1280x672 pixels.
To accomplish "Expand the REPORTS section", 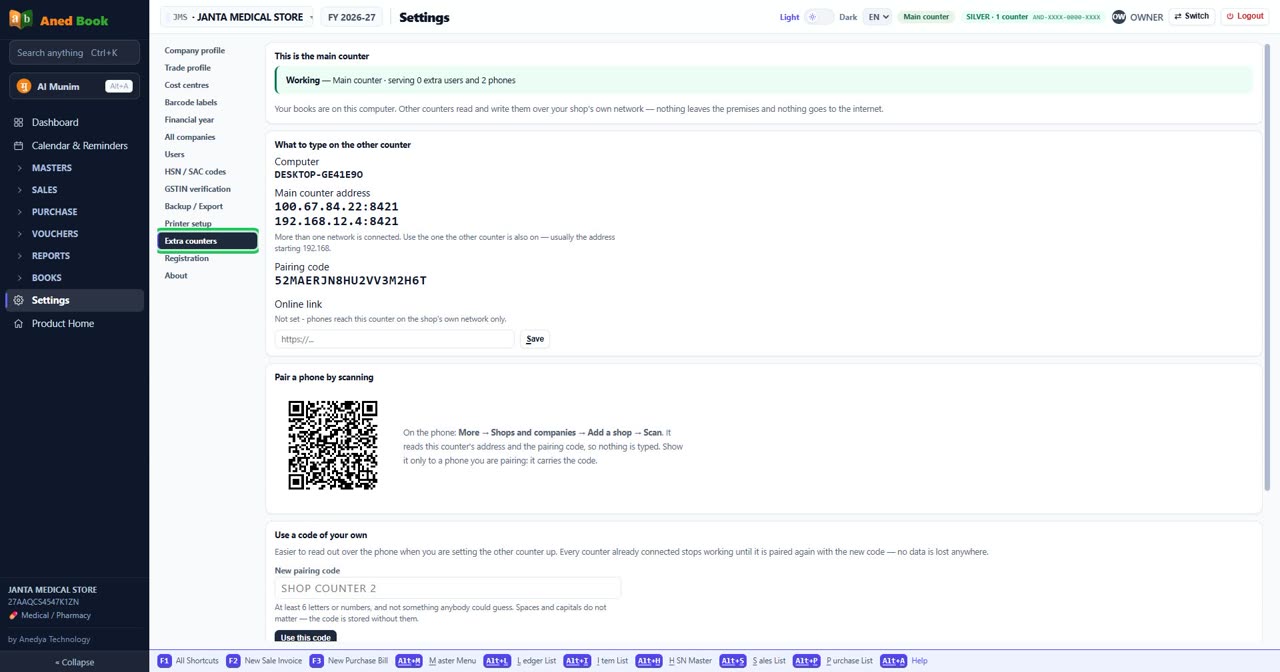I will tap(76, 256).
